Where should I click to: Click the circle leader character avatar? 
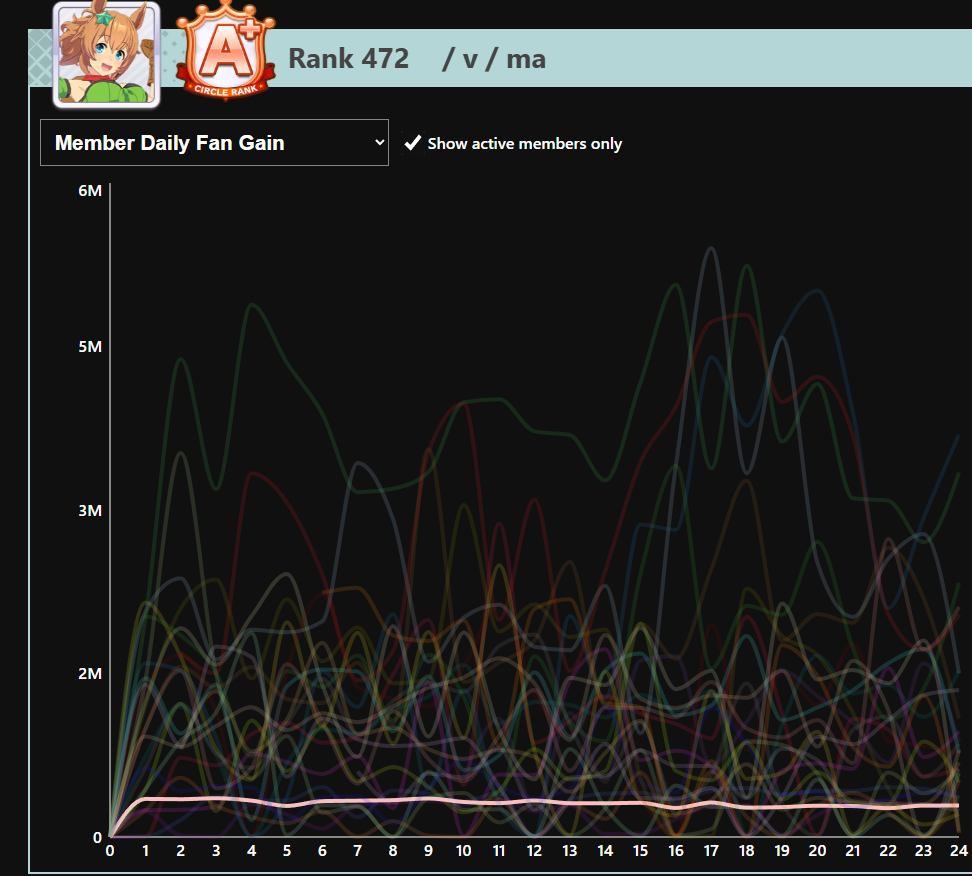pyautogui.click(x=107, y=55)
